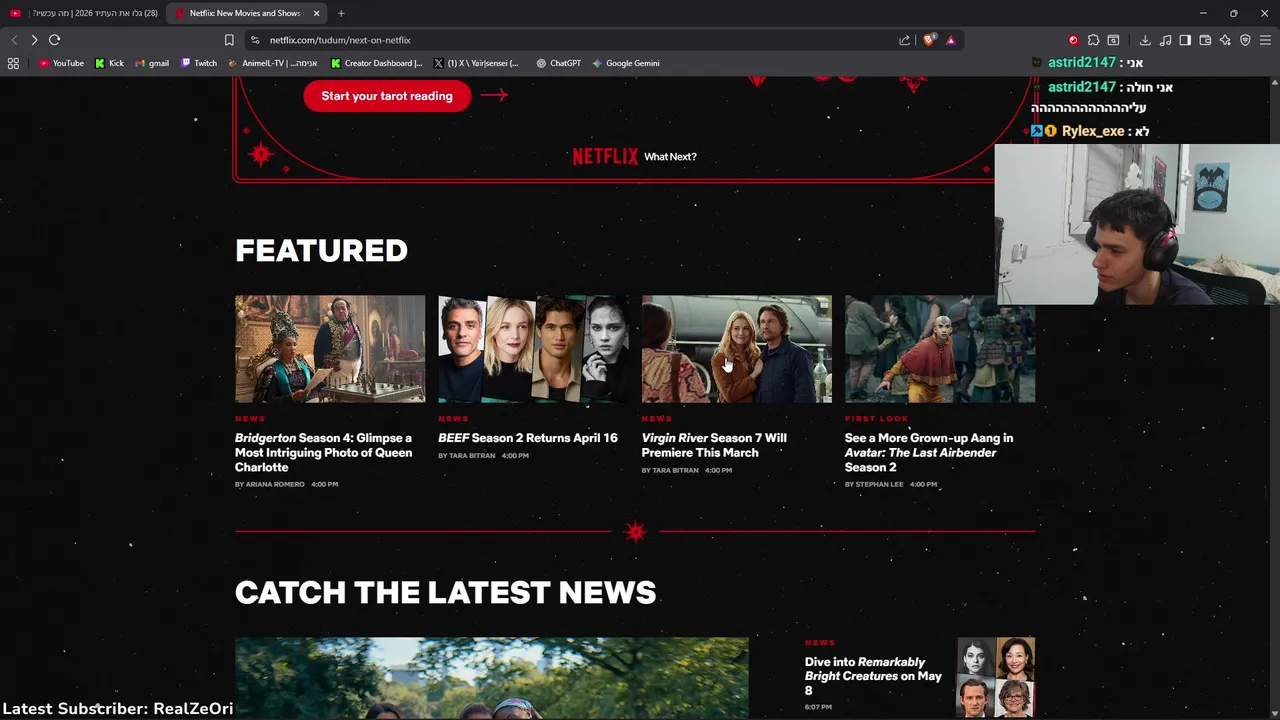Open a new tab with the plus icon
1280x720 pixels.
tap(341, 13)
